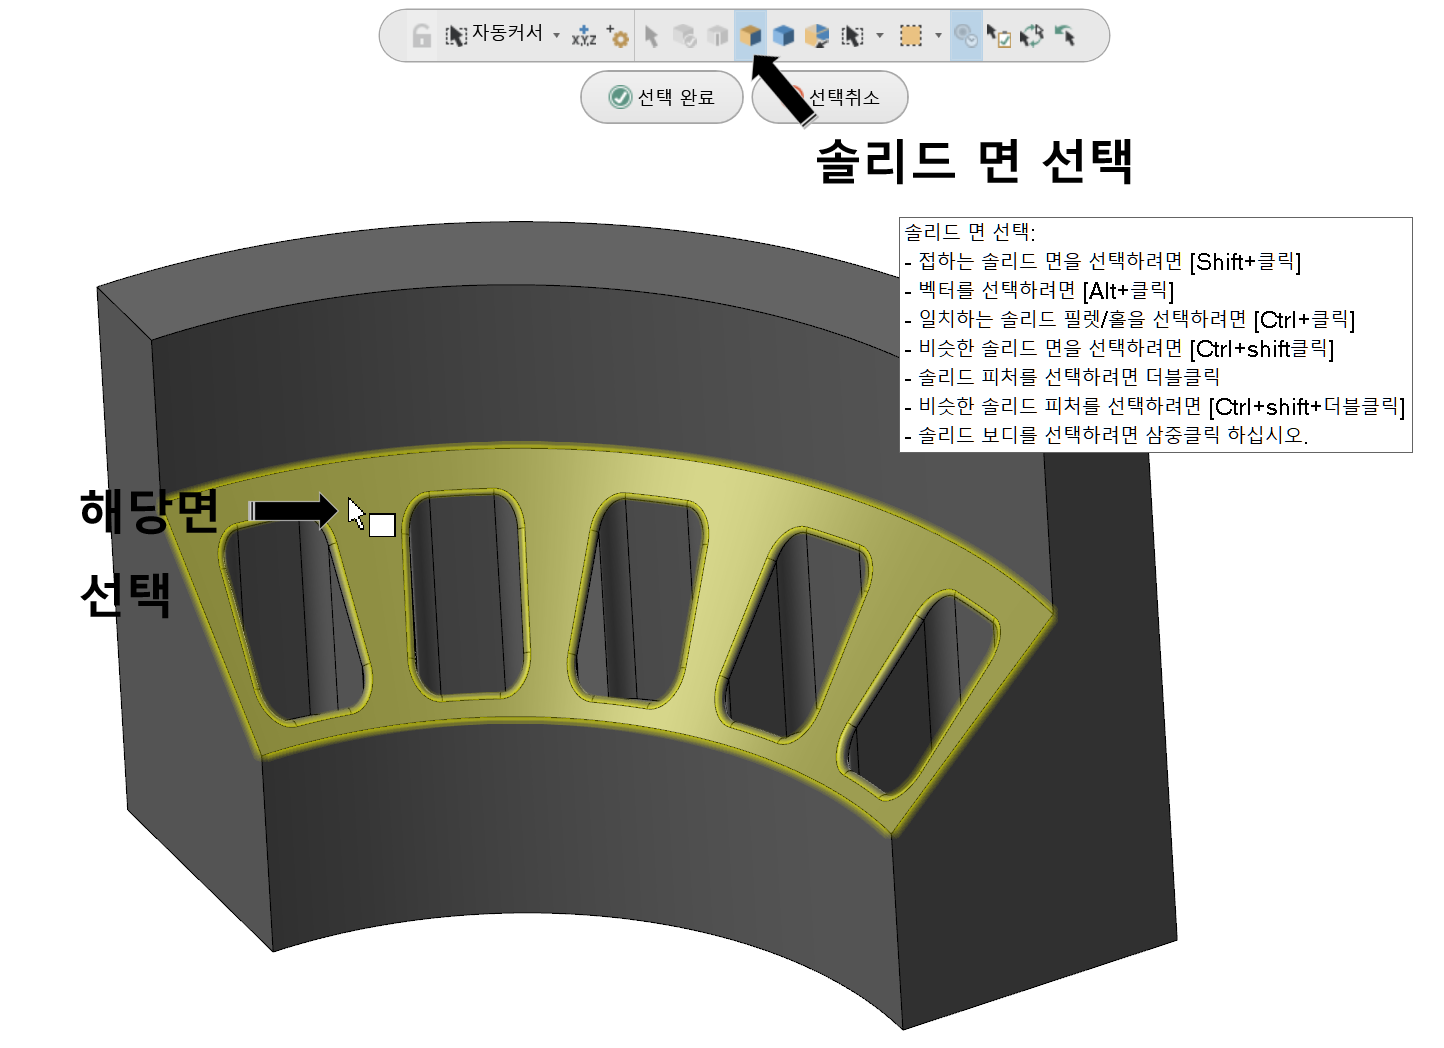Click the padlock unlock icon
Viewport: 1444px width, 1048px height.
coord(421,36)
